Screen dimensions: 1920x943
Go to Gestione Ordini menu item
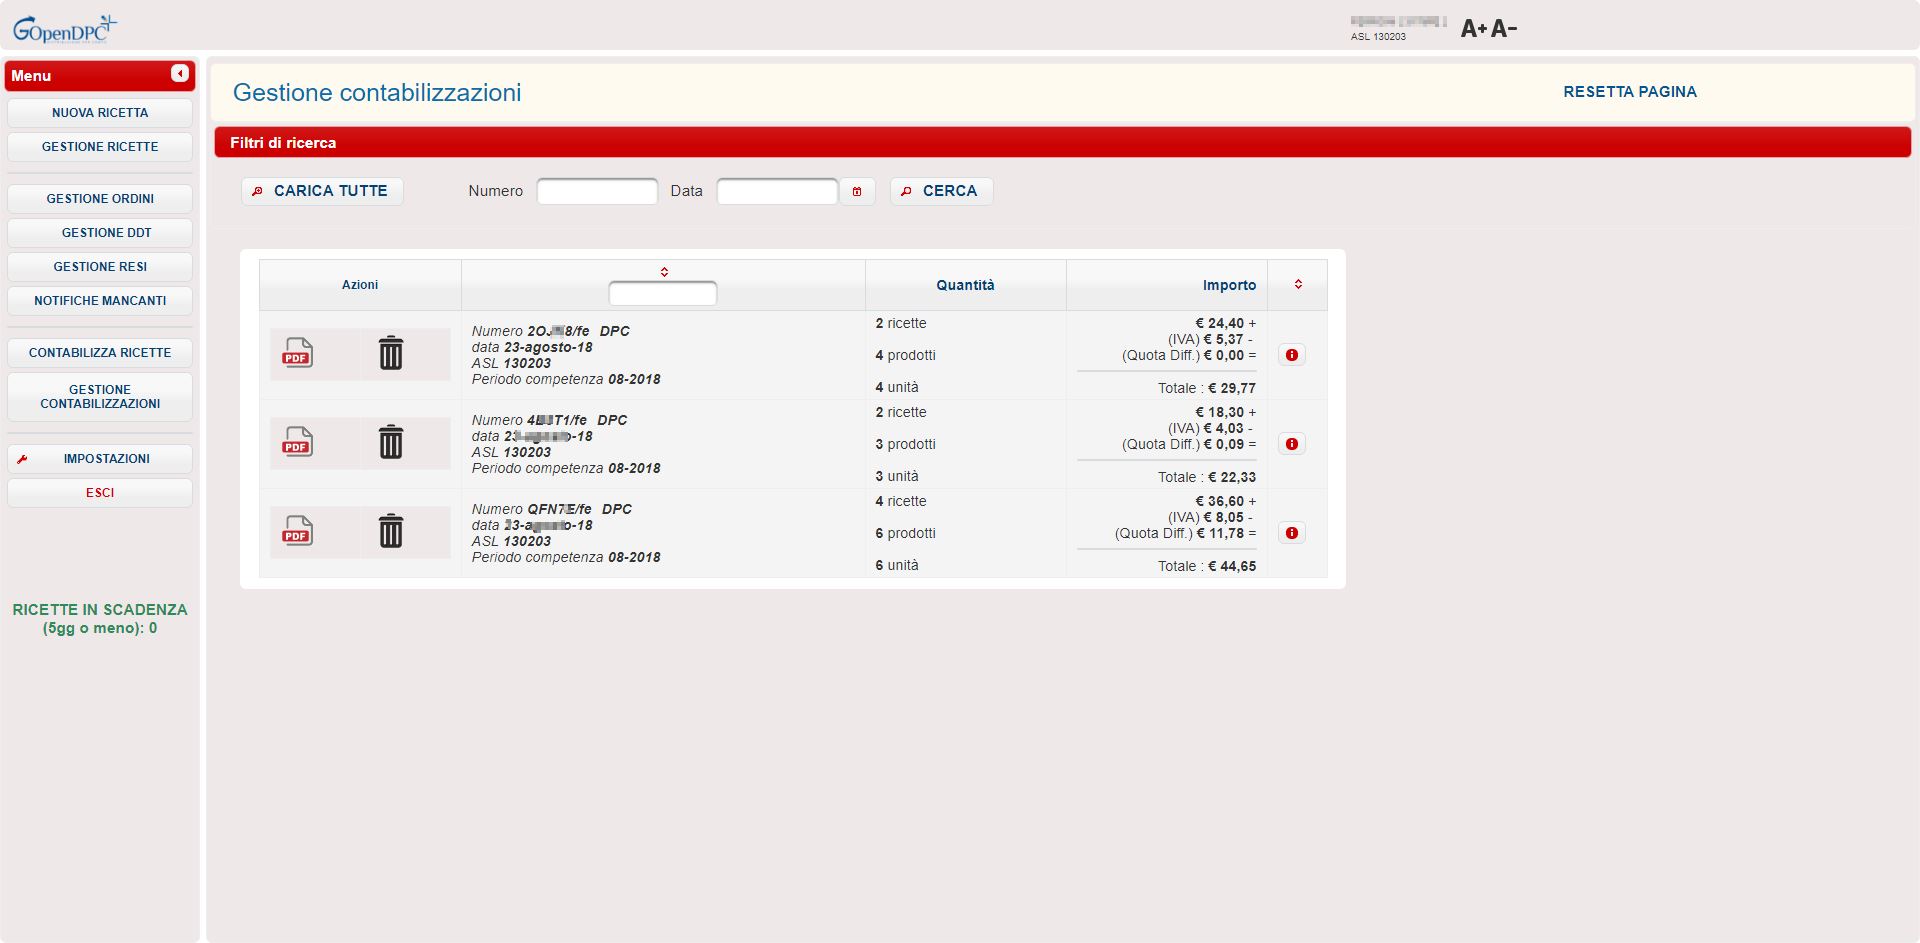[x=100, y=199]
